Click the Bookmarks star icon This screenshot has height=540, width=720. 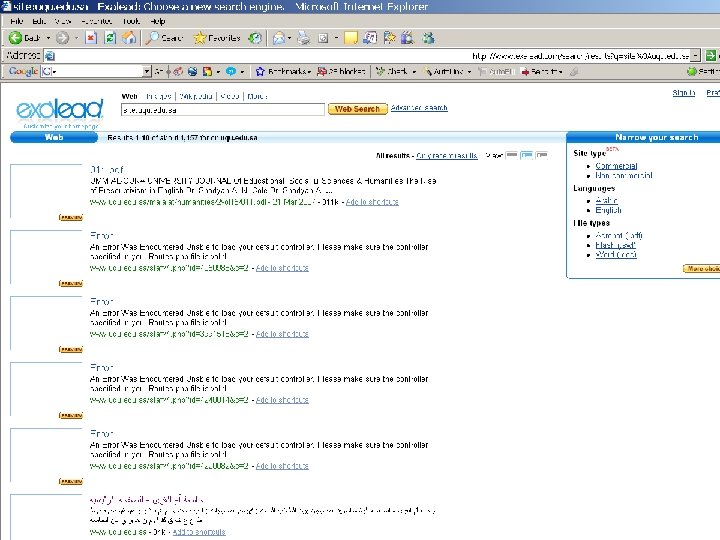click(260, 71)
